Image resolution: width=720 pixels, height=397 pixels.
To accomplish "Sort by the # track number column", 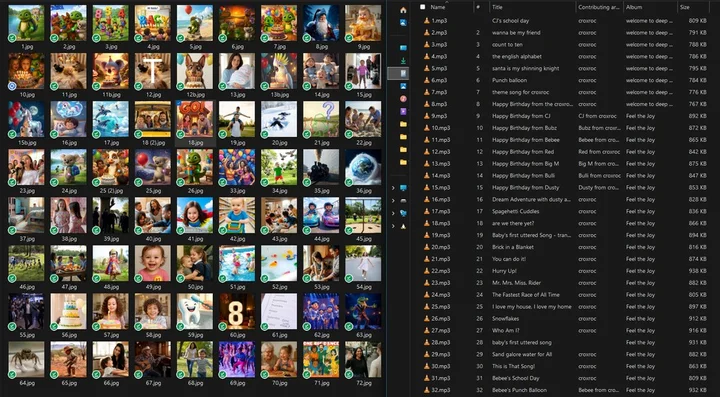I will click(x=478, y=7).
